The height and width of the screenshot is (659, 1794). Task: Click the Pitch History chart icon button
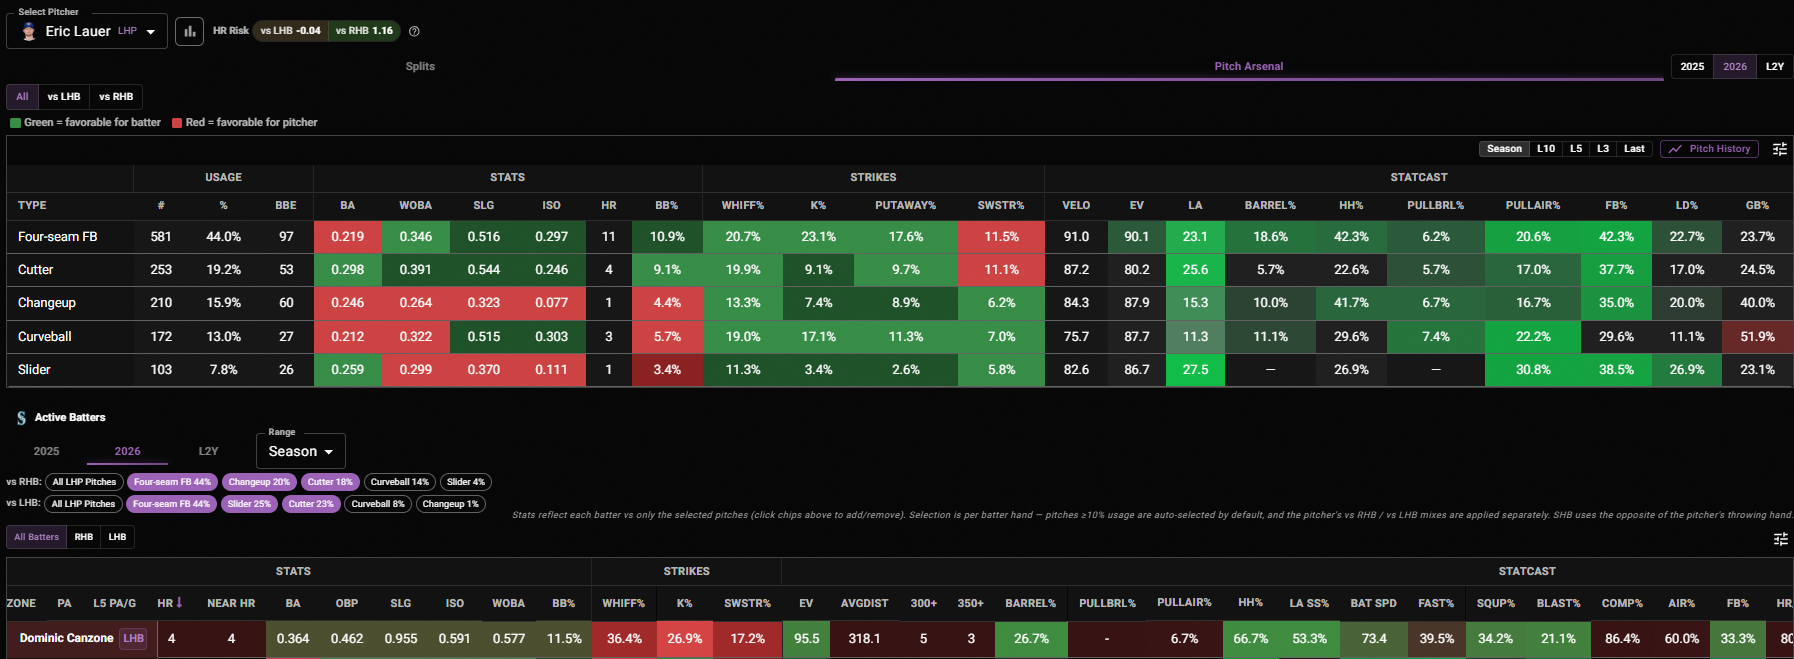(1710, 149)
